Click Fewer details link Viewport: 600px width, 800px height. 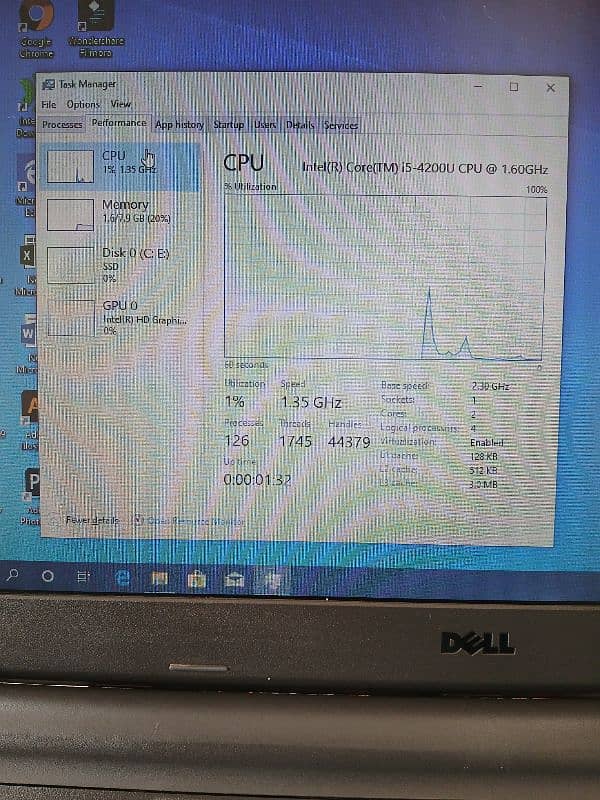[92, 520]
